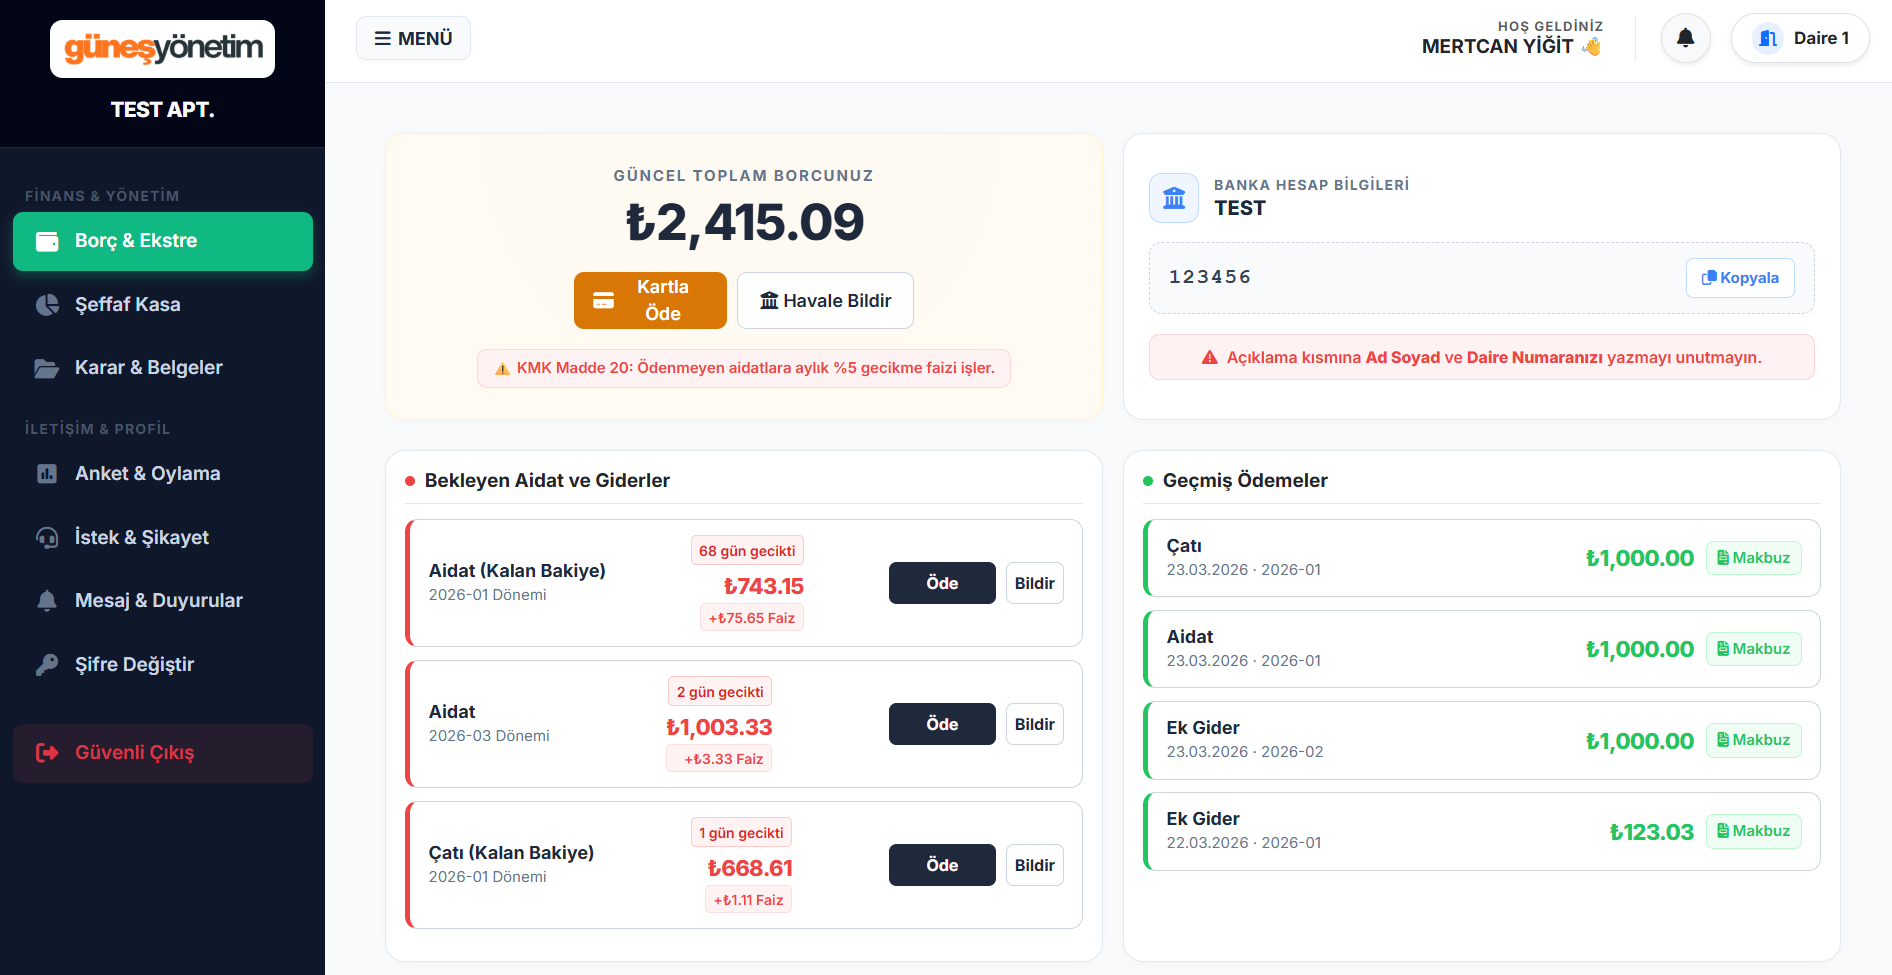This screenshot has height=975, width=1892.
Task: Pay the 2026-03 Aidat with Öde
Action: coord(941,724)
